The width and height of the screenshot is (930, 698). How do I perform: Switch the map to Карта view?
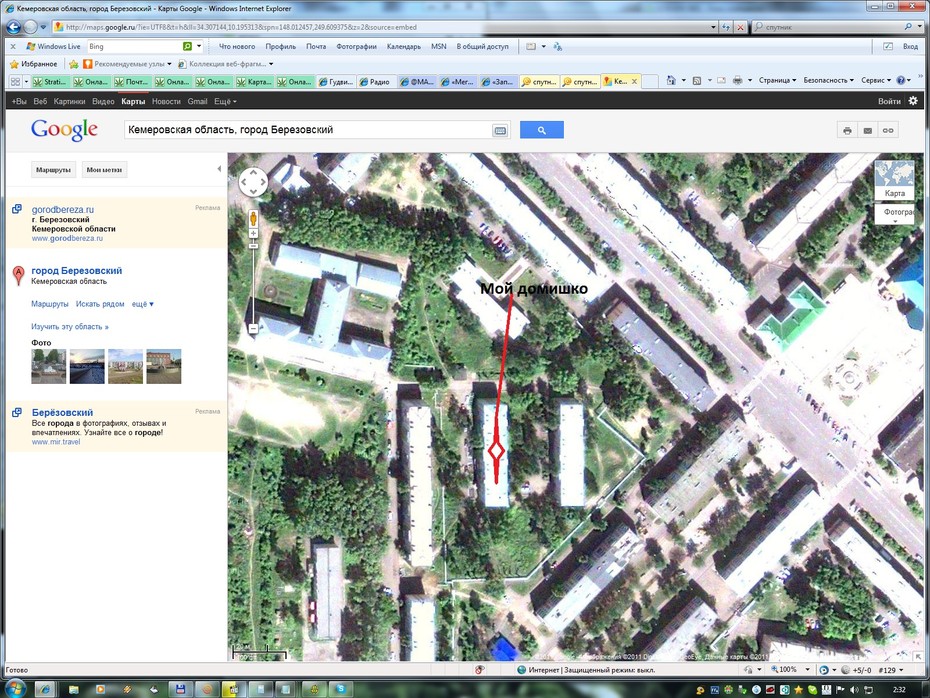tap(894, 180)
